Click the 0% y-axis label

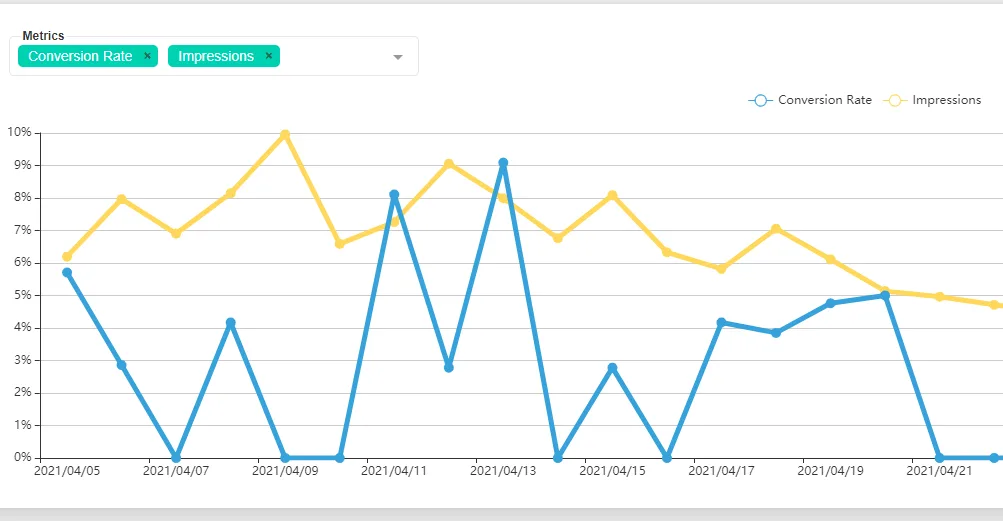coord(23,457)
